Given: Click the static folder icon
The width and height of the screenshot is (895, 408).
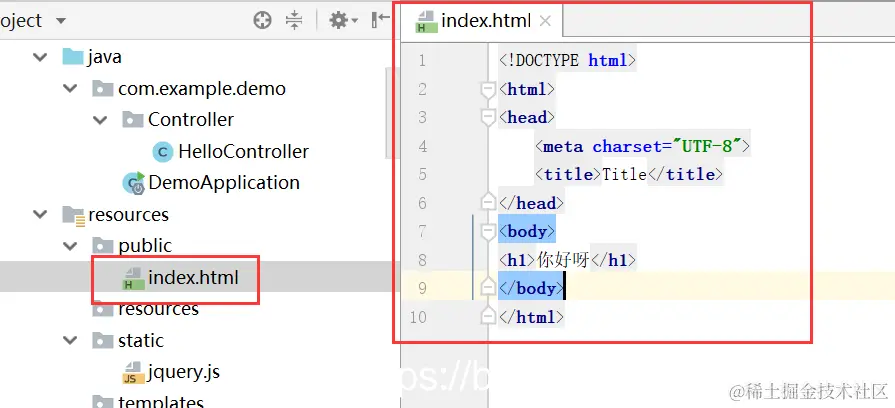Looking at the screenshot, I should tap(103, 341).
